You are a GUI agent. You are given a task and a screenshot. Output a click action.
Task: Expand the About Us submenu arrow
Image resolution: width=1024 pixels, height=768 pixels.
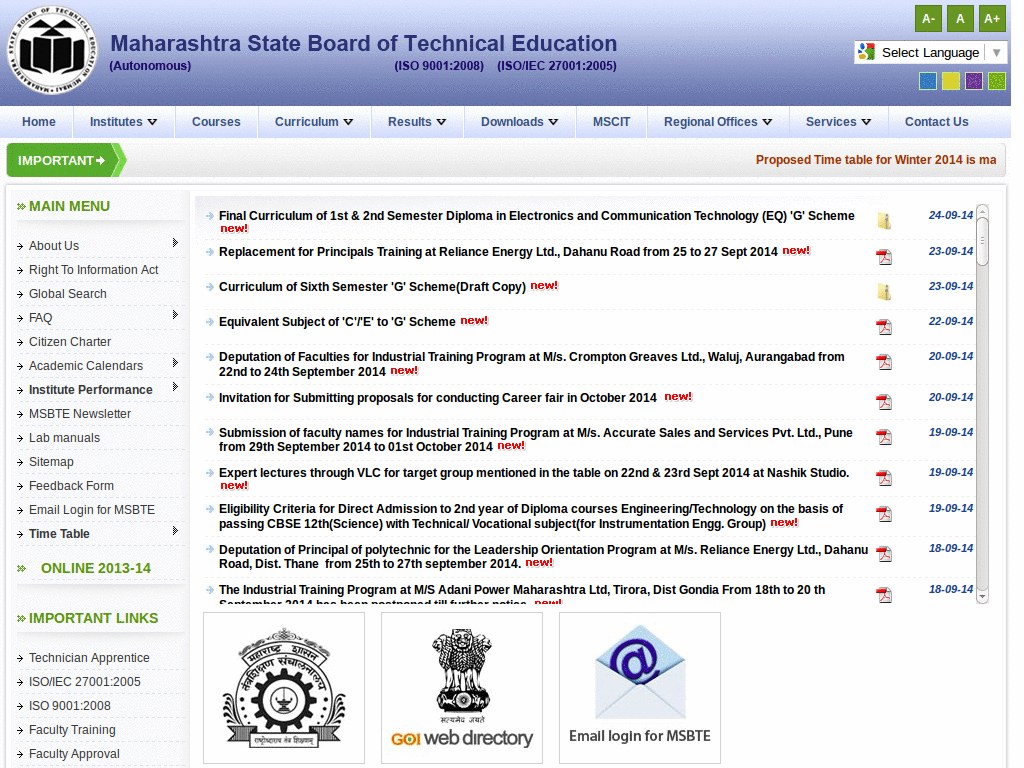point(175,243)
